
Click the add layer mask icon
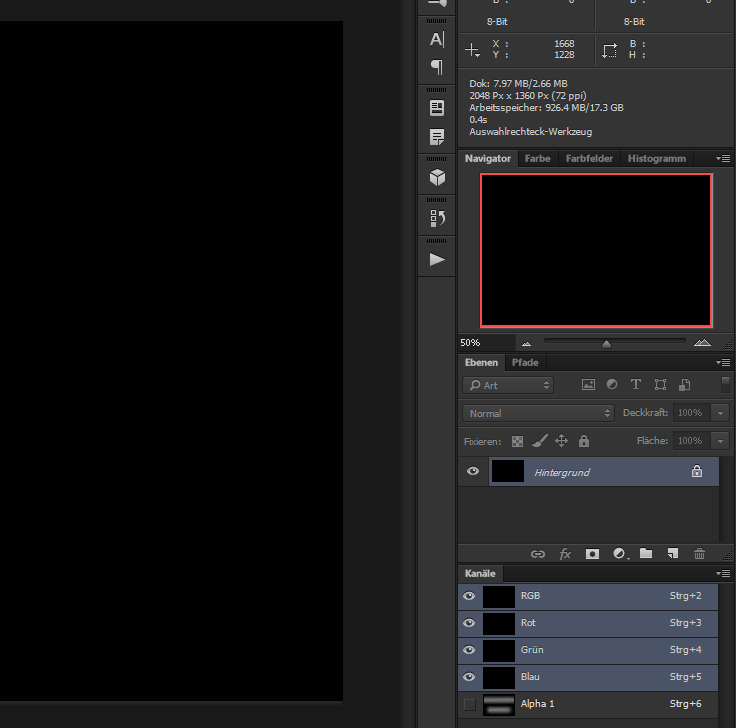tap(592, 553)
